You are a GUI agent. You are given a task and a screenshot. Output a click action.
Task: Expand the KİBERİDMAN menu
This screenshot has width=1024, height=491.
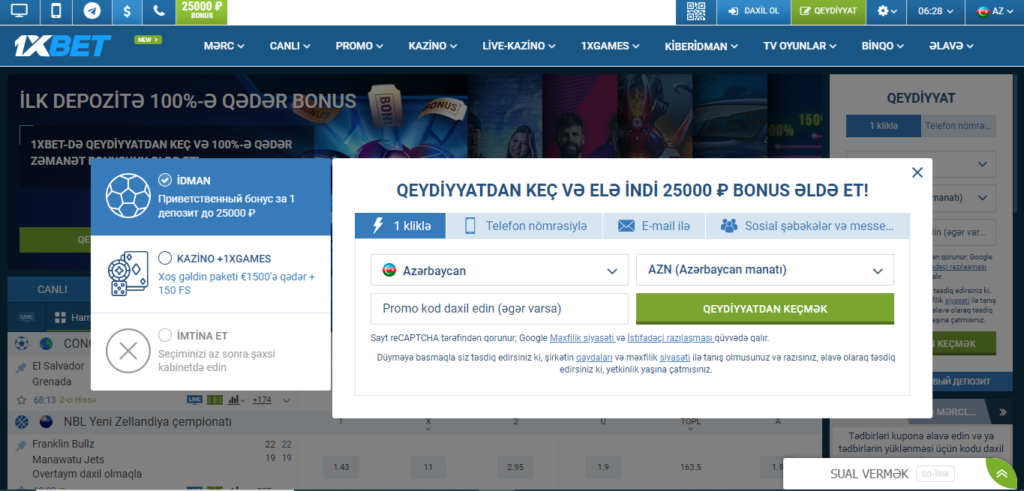pos(701,46)
